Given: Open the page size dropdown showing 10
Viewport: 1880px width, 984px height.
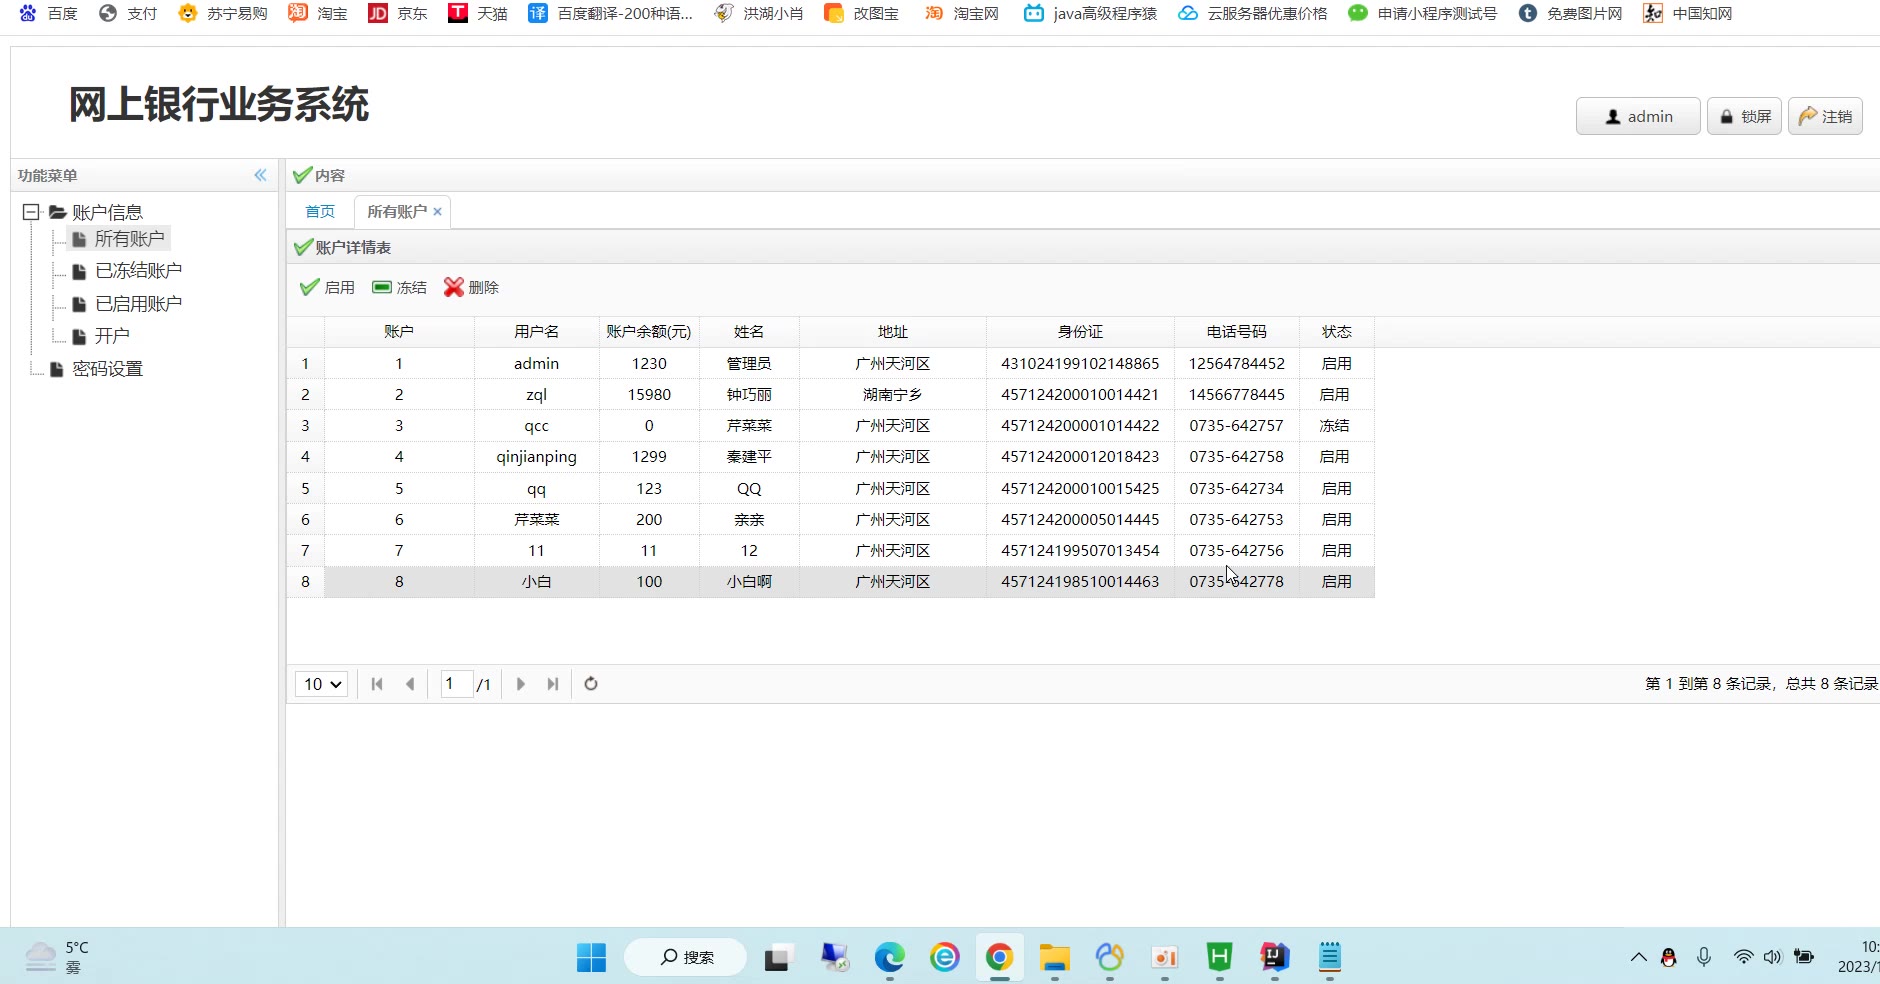Looking at the screenshot, I should click(322, 684).
